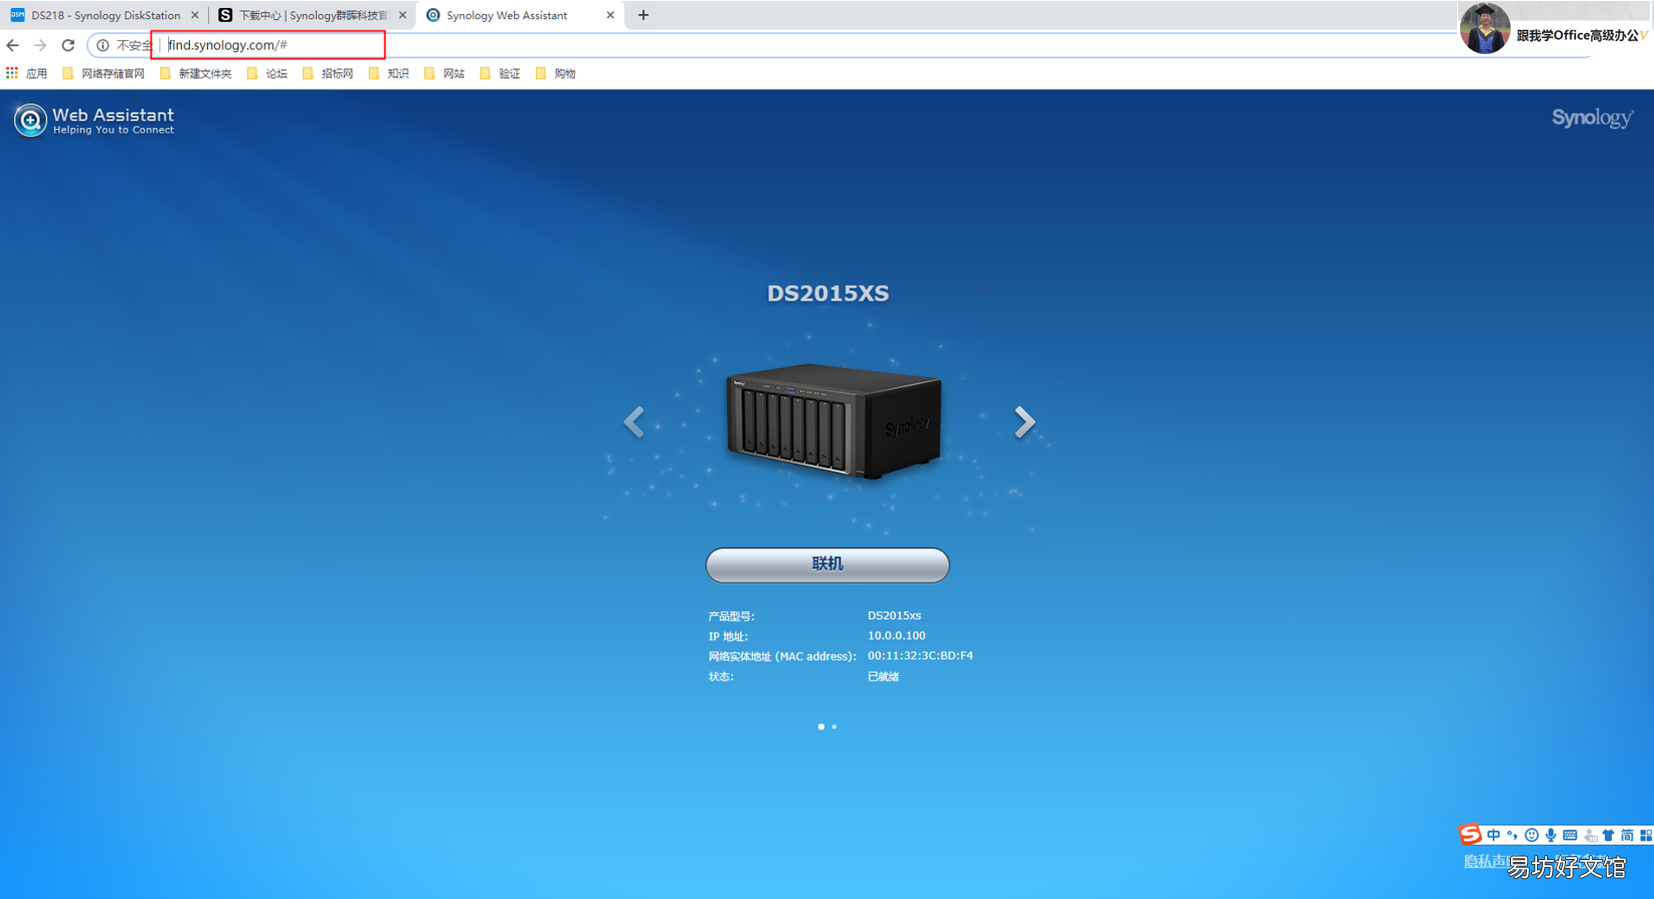Screen dimensions: 1654x899
Task: Open the 应用 apps shortcut
Action: (x=27, y=73)
